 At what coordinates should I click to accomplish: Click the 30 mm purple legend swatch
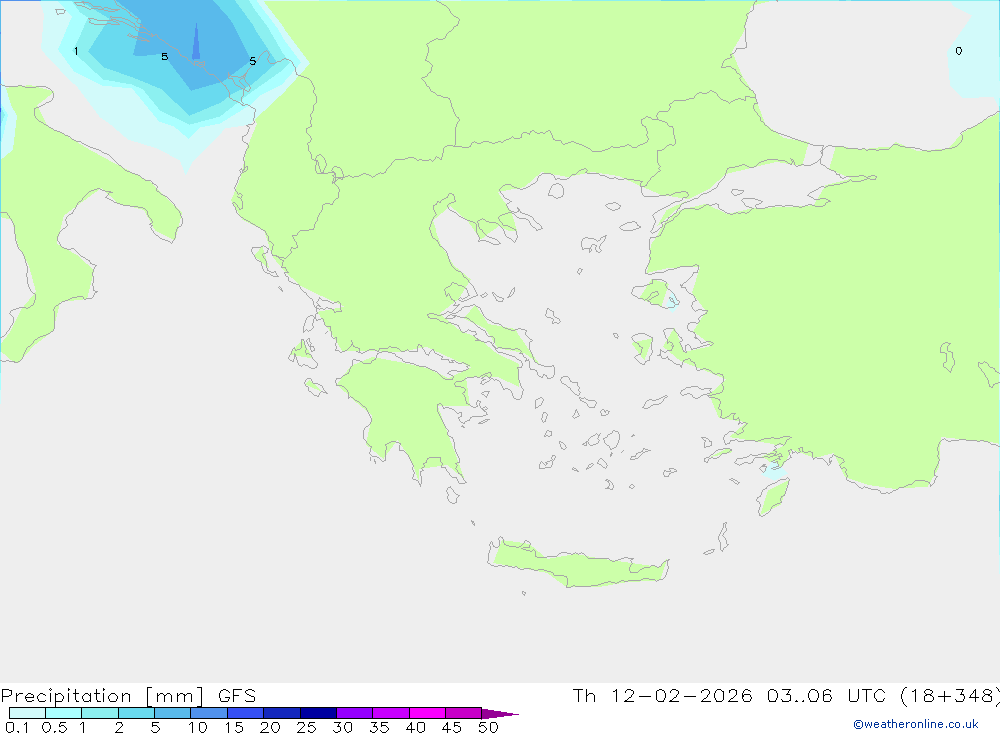point(355,713)
